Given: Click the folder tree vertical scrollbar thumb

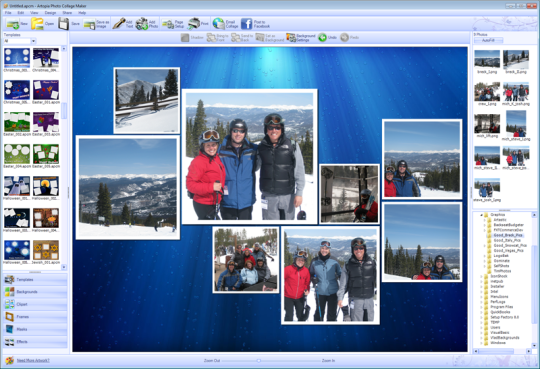Looking at the screenshot, I should tap(534, 284).
